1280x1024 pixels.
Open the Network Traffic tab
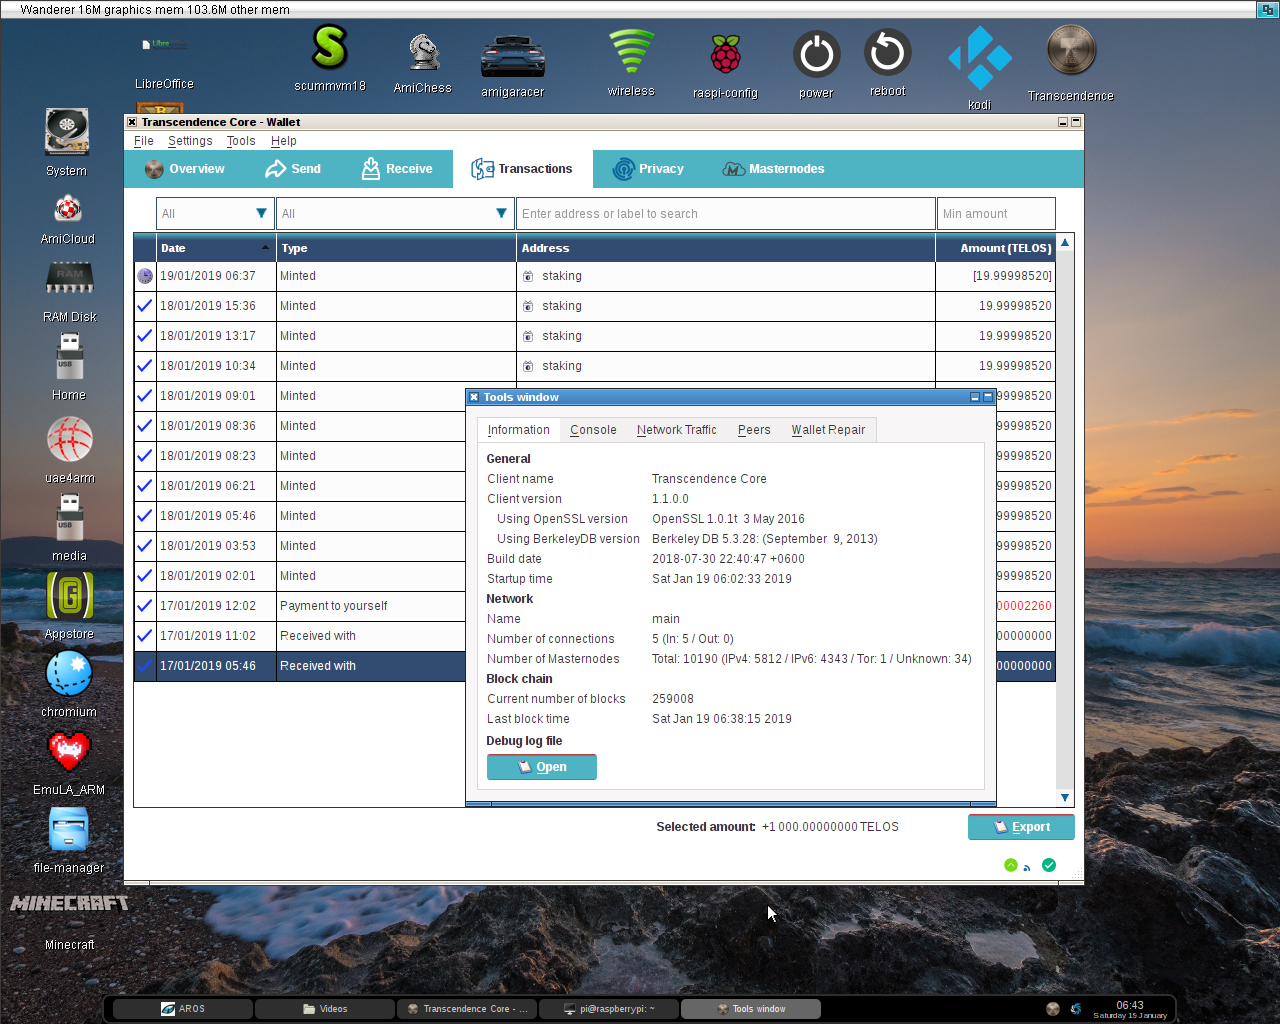pyautogui.click(x=677, y=430)
